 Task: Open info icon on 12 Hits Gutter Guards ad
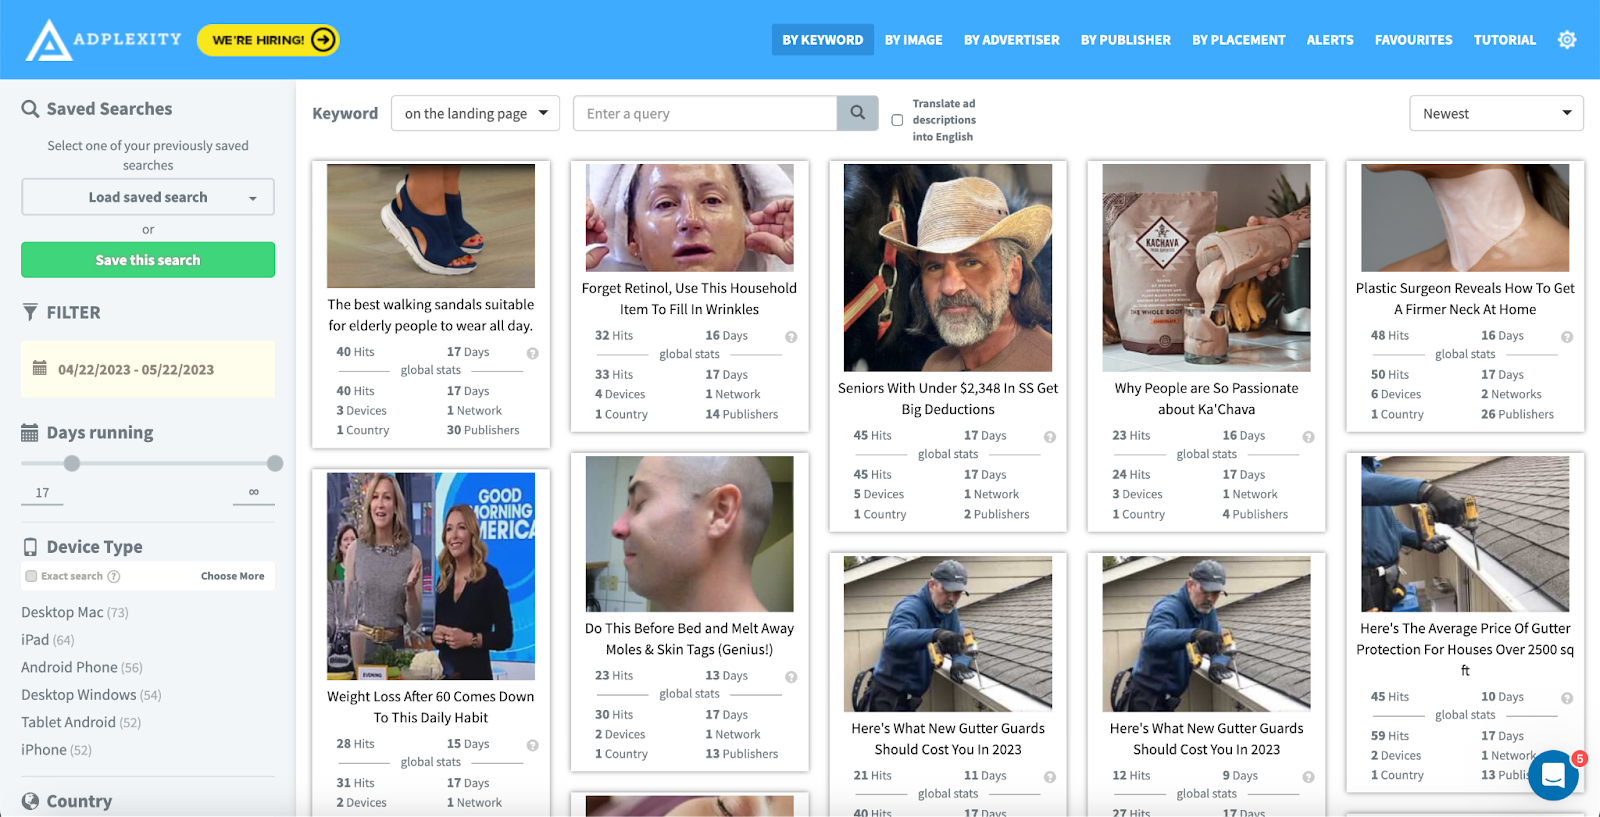click(1308, 777)
